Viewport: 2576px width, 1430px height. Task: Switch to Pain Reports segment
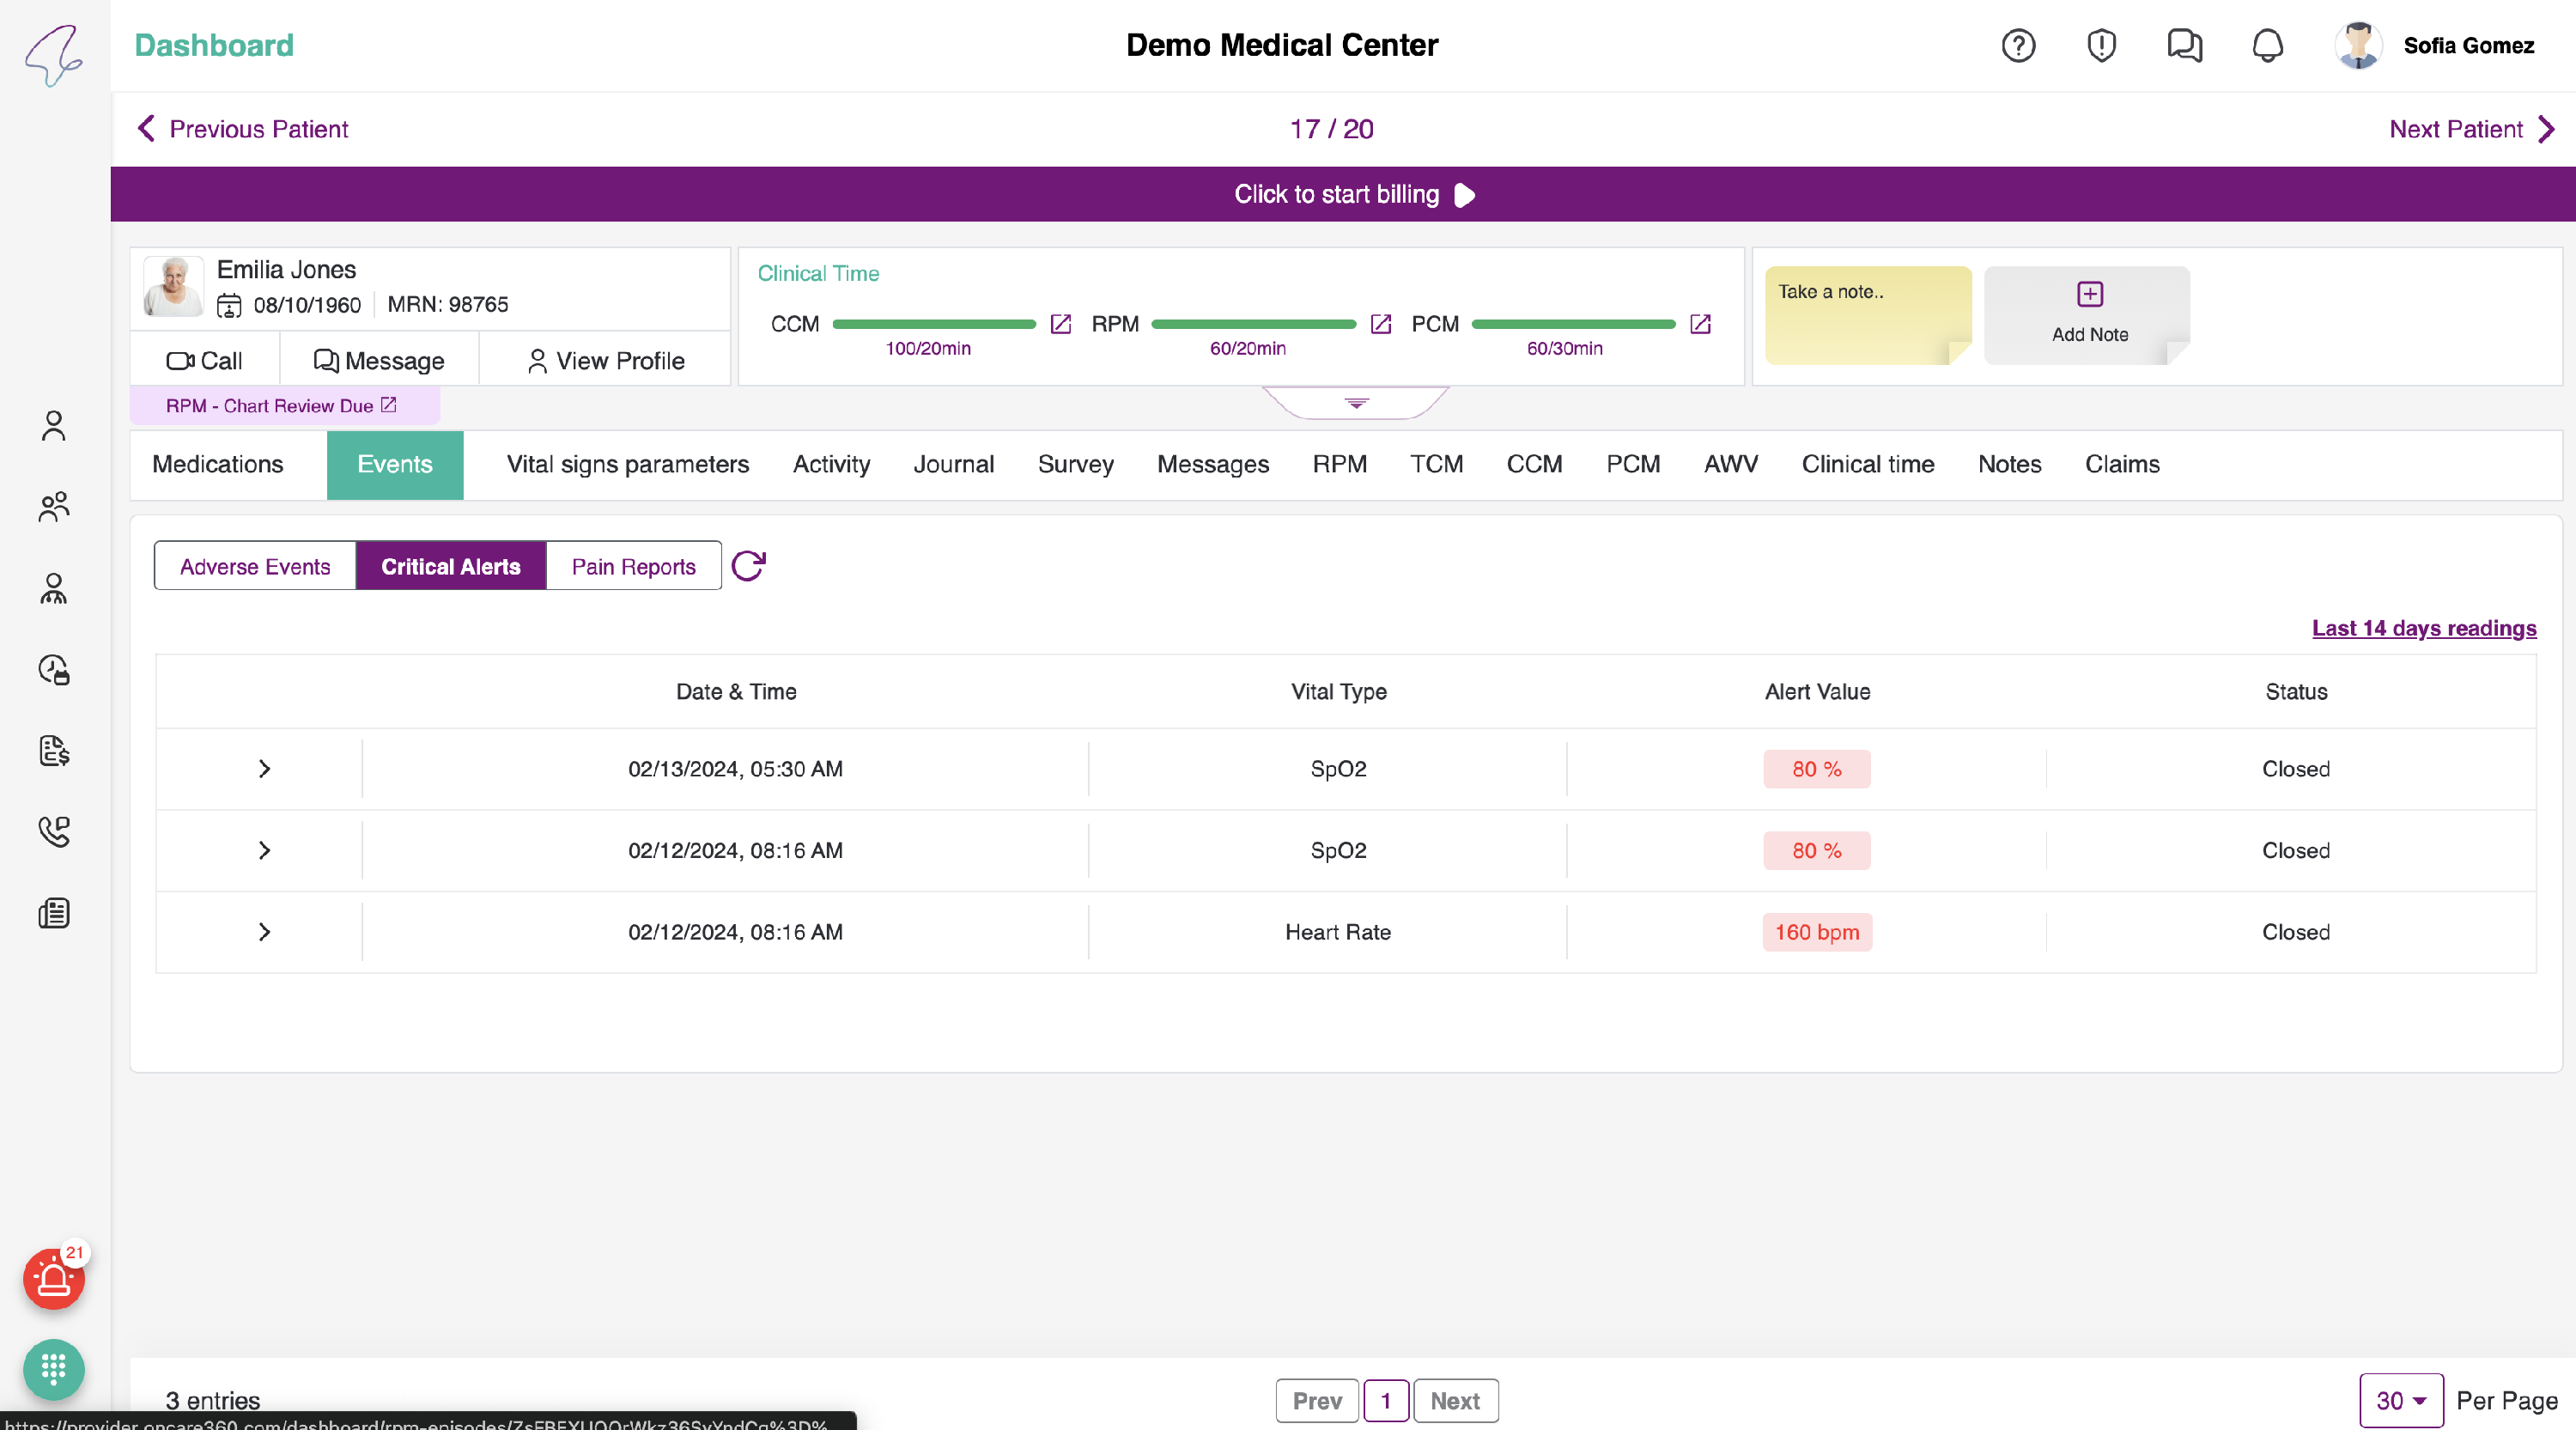633,566
